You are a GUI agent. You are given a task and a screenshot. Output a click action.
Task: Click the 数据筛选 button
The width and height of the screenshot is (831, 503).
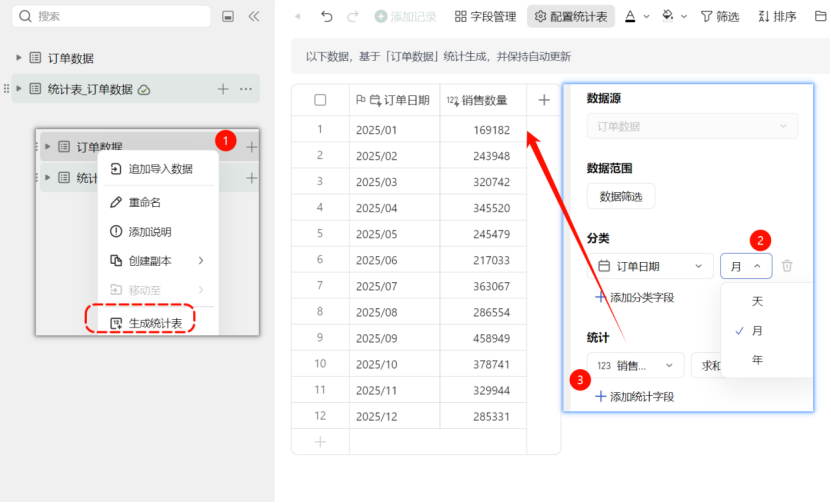point(621,197)
